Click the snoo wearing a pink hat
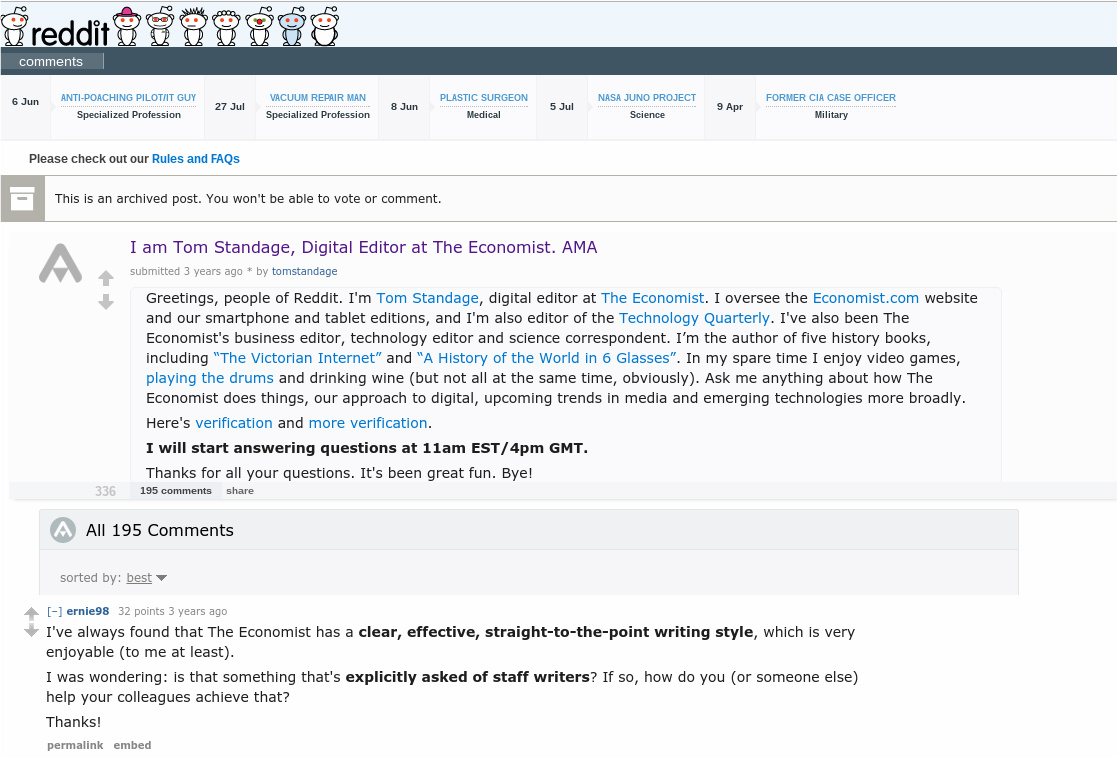Screen dimensions: 1117x757 [128, 26]
